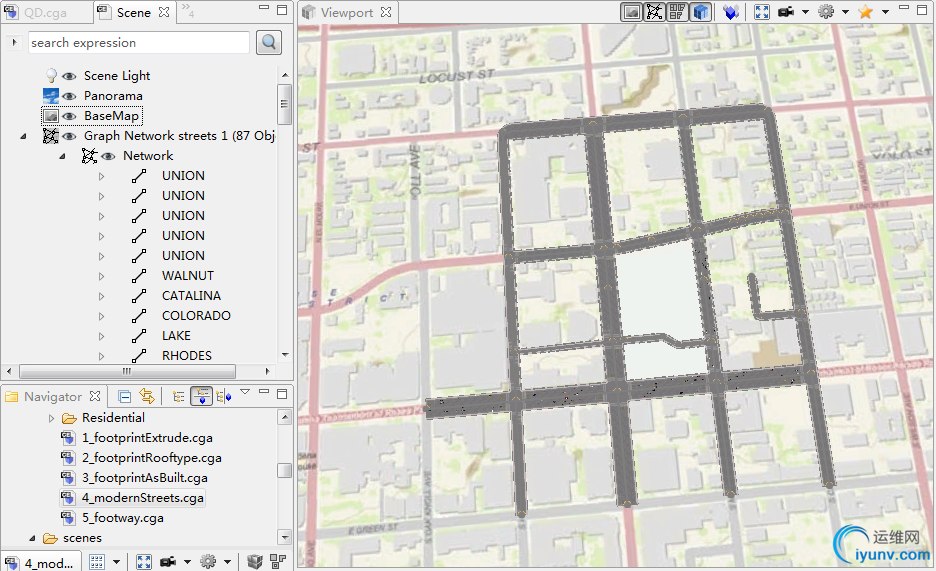Switch to the QD.cga tab

point(45,13)
